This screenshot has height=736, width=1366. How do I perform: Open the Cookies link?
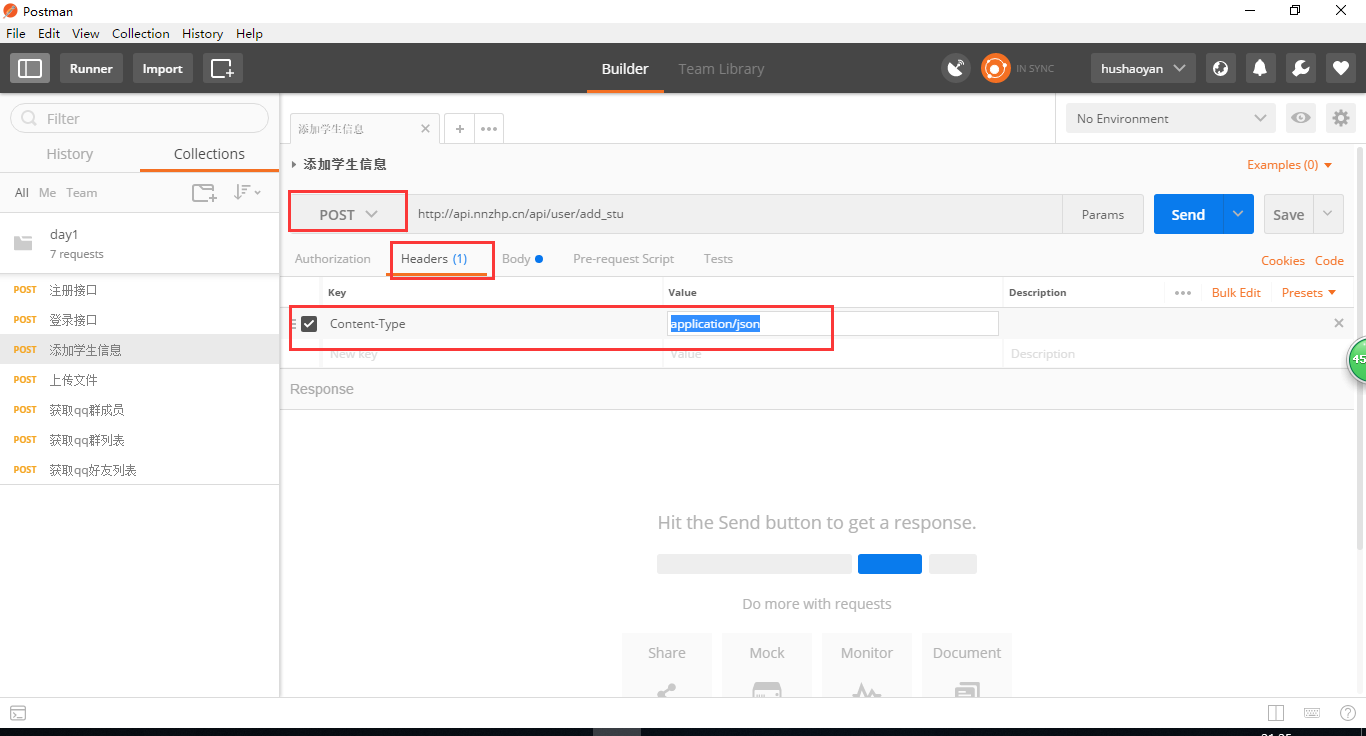point(1283,260)
